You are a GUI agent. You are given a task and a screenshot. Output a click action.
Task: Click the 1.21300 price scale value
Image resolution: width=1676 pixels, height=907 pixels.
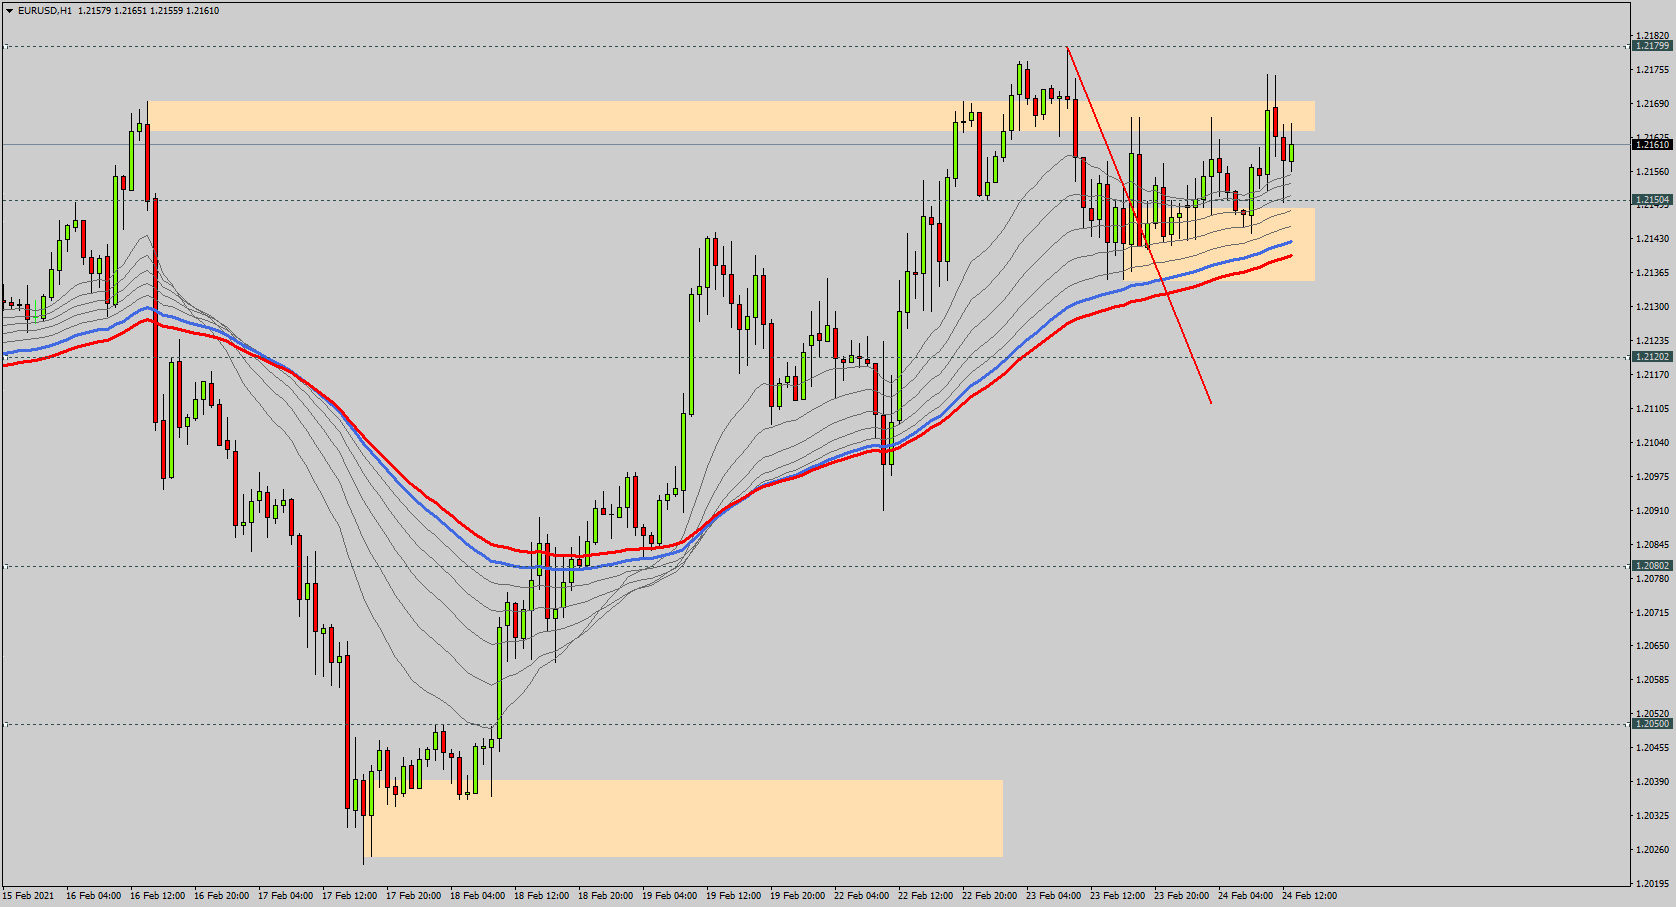(x=1652, y=307)
